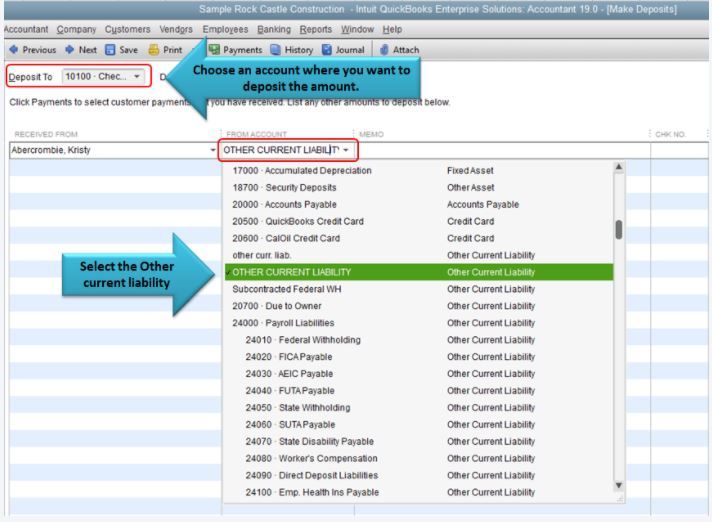Click scroll up arrow in account list

pos(618,167)
